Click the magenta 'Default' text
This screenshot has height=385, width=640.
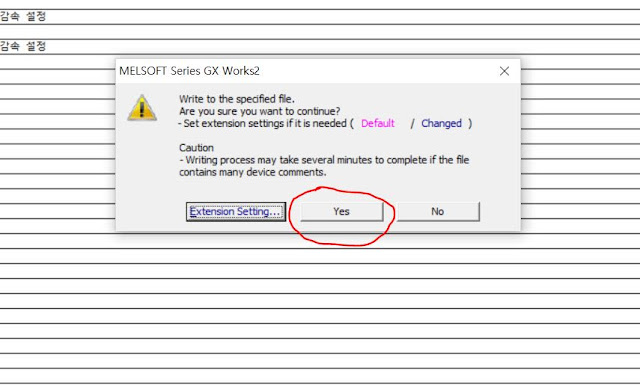[378, 123]
